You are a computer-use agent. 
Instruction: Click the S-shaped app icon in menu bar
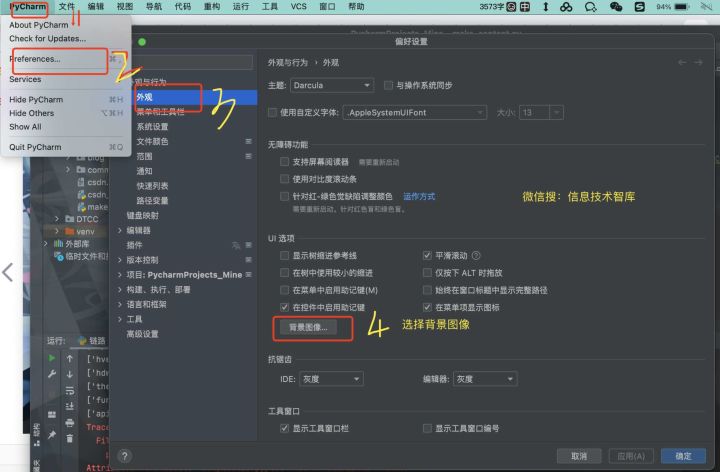[640, 6]
